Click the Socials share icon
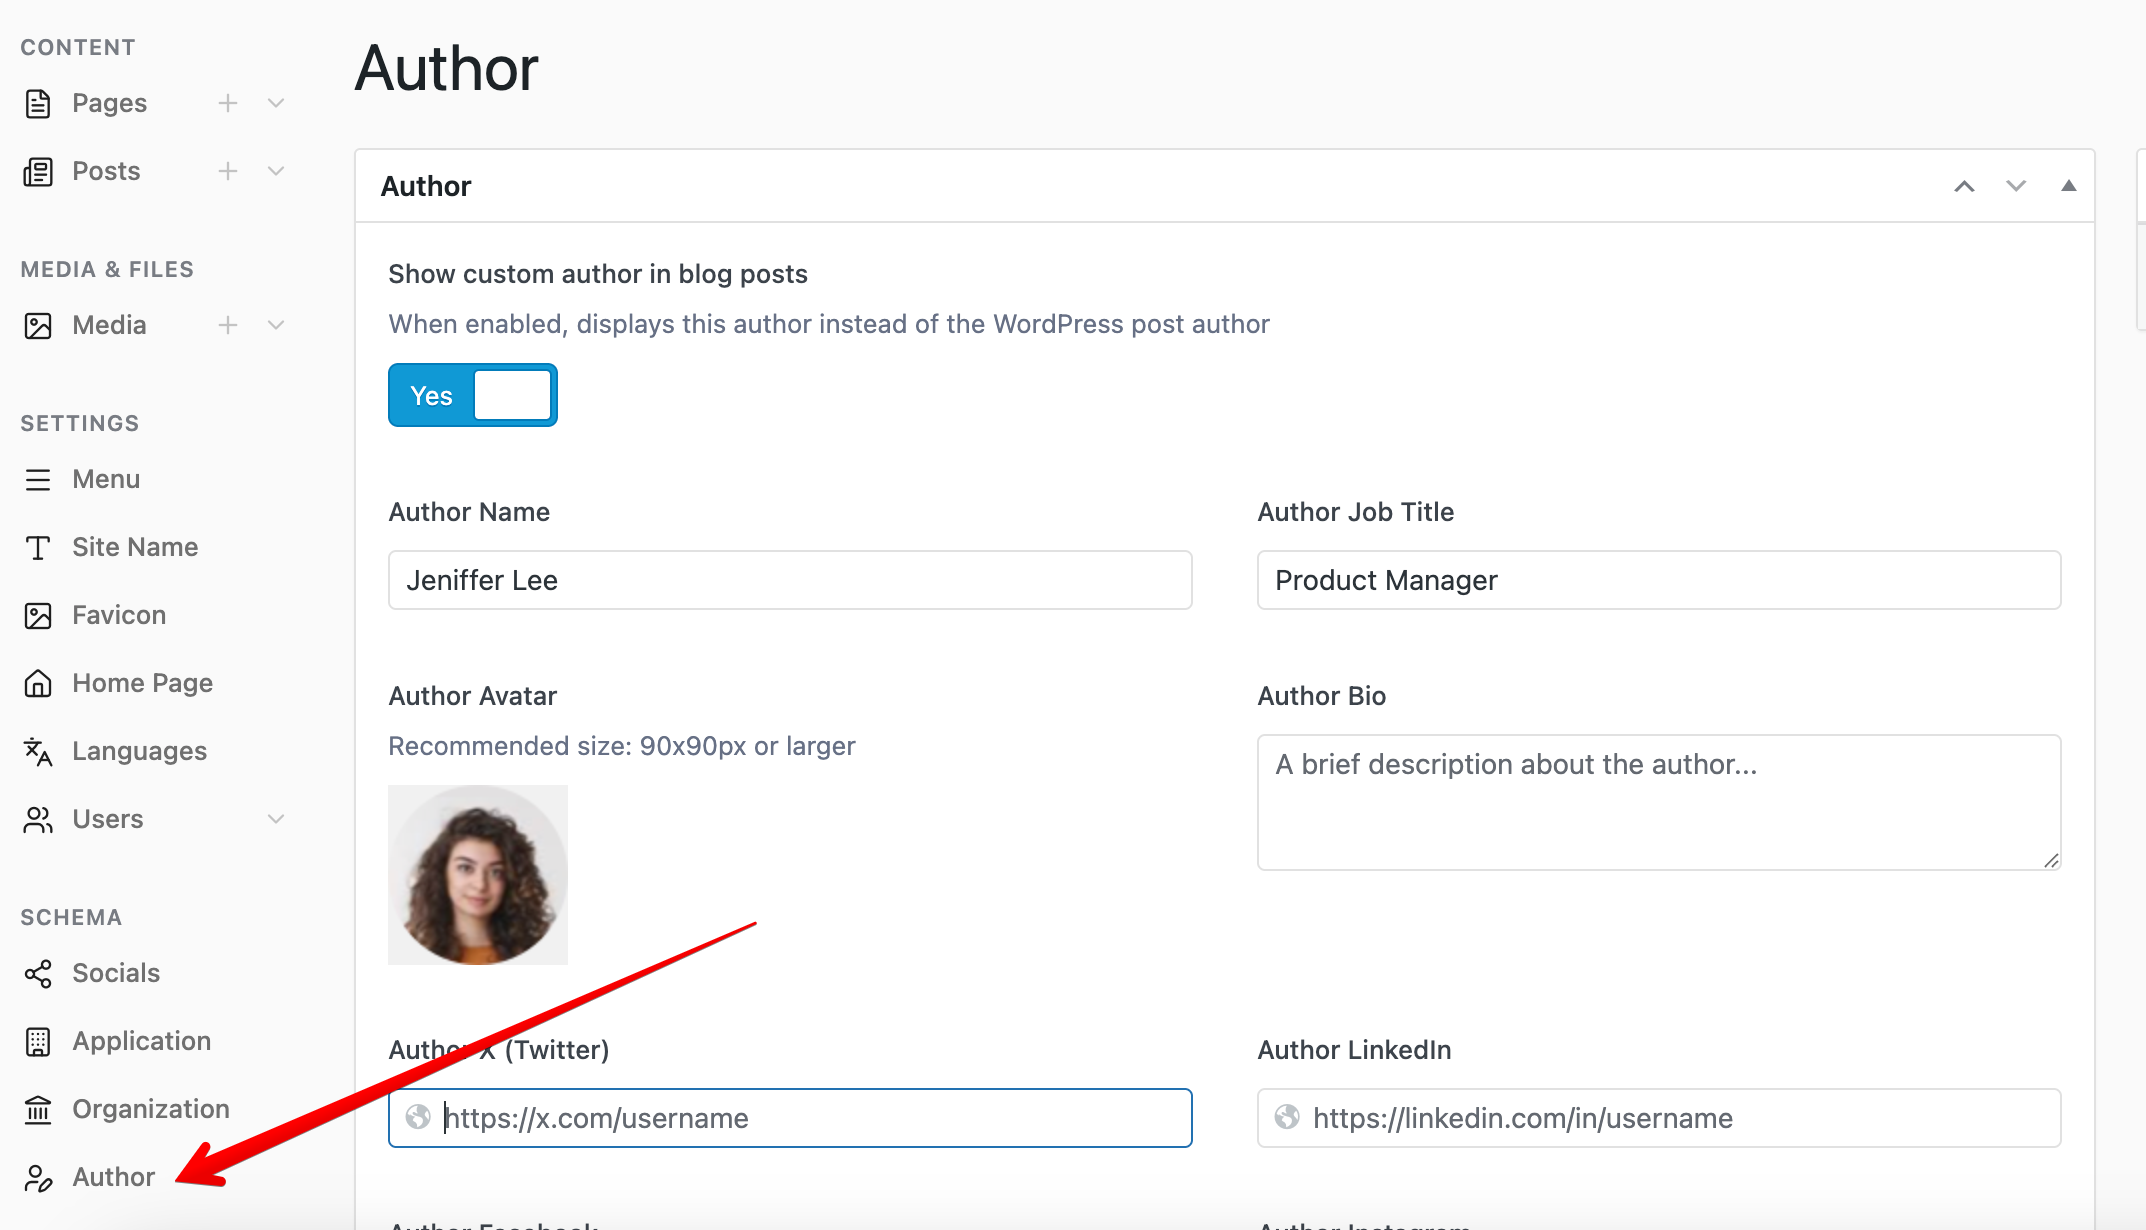 coord(38,973)
